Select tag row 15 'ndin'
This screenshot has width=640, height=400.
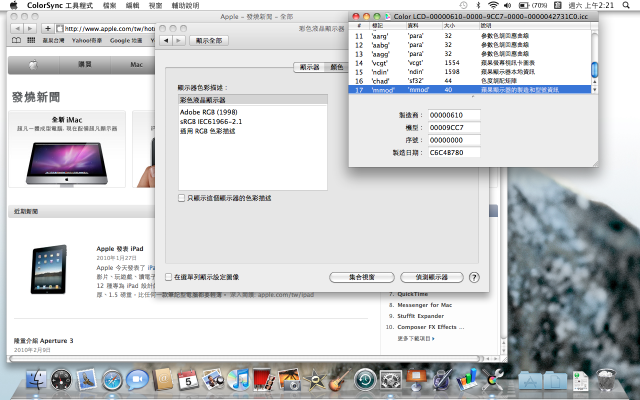click(469, 72)
